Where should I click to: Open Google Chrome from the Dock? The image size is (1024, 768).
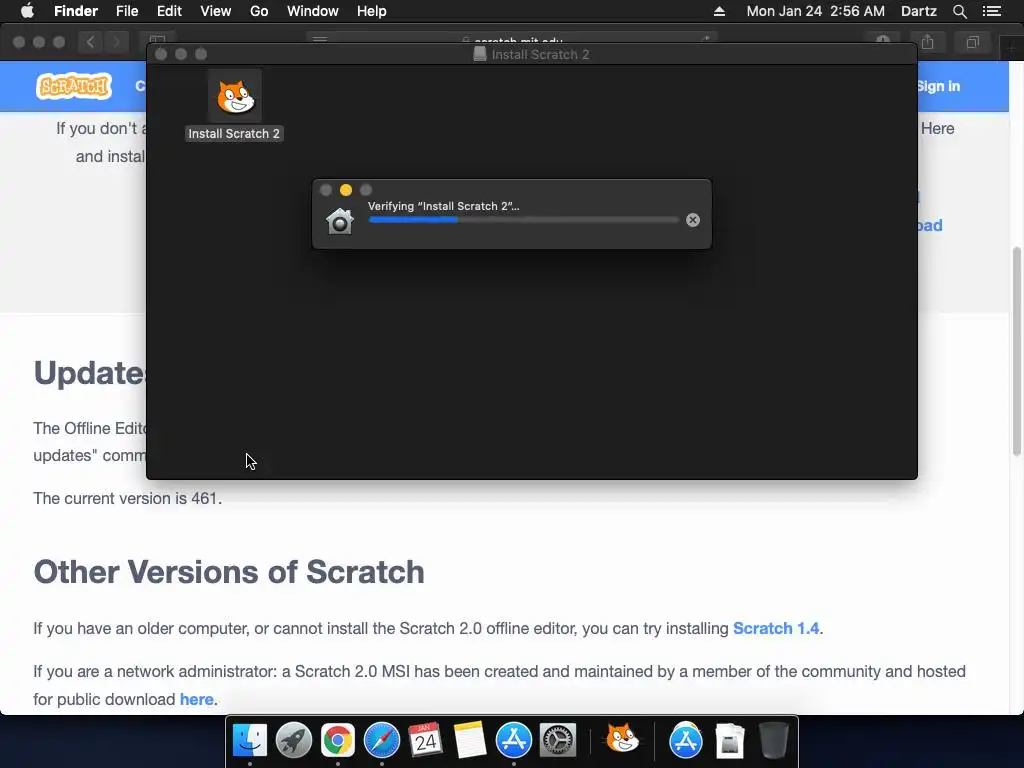coord(338,741)
